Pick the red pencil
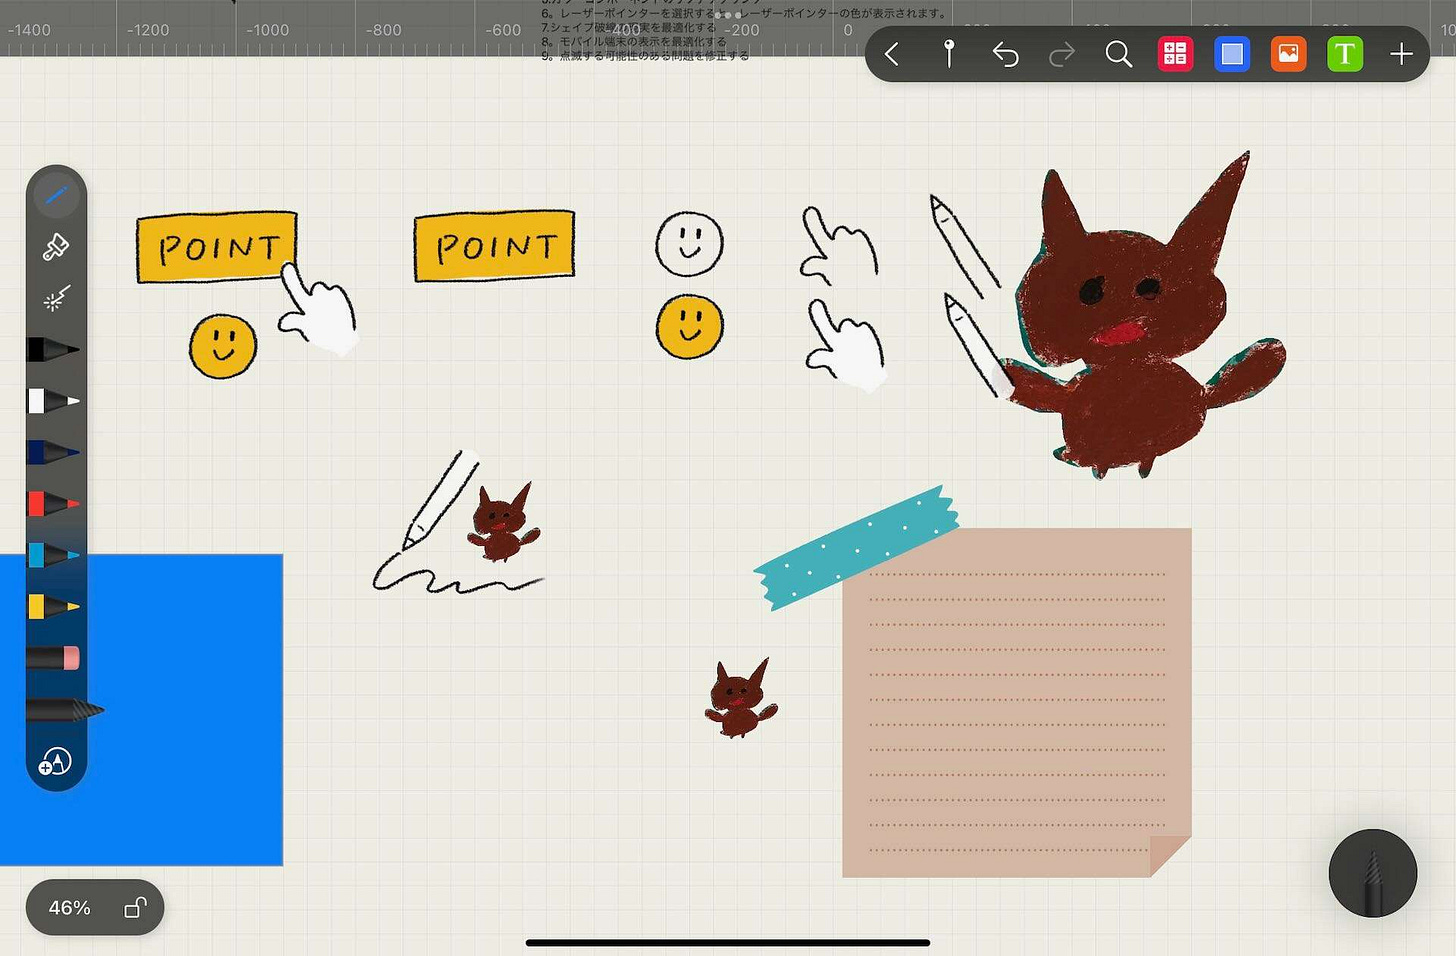This screenshot has width=1456, height=956. tap(53, 504)
